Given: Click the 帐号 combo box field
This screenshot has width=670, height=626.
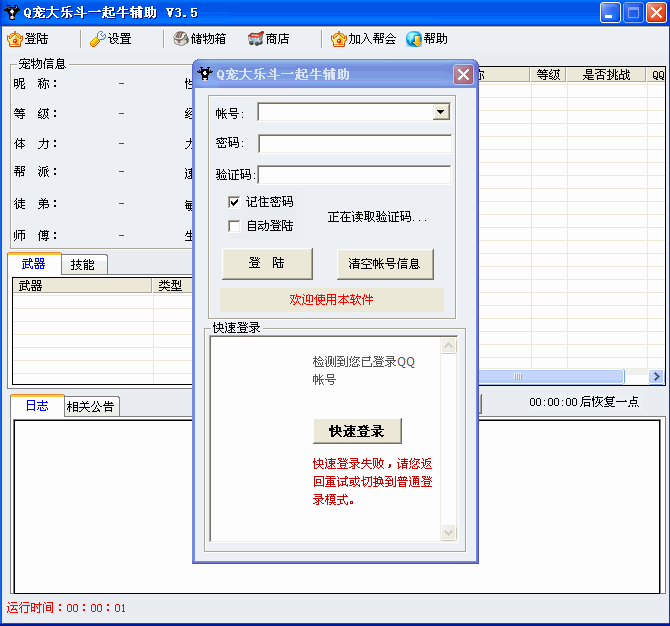Looking at the screenshot, I should tap(354, 112).
